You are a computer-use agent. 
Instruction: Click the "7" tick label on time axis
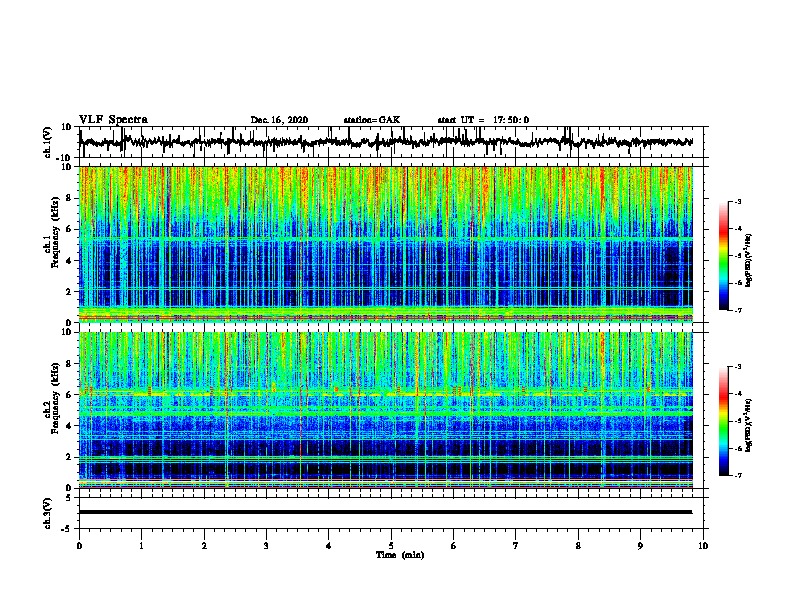click(516, 546)
